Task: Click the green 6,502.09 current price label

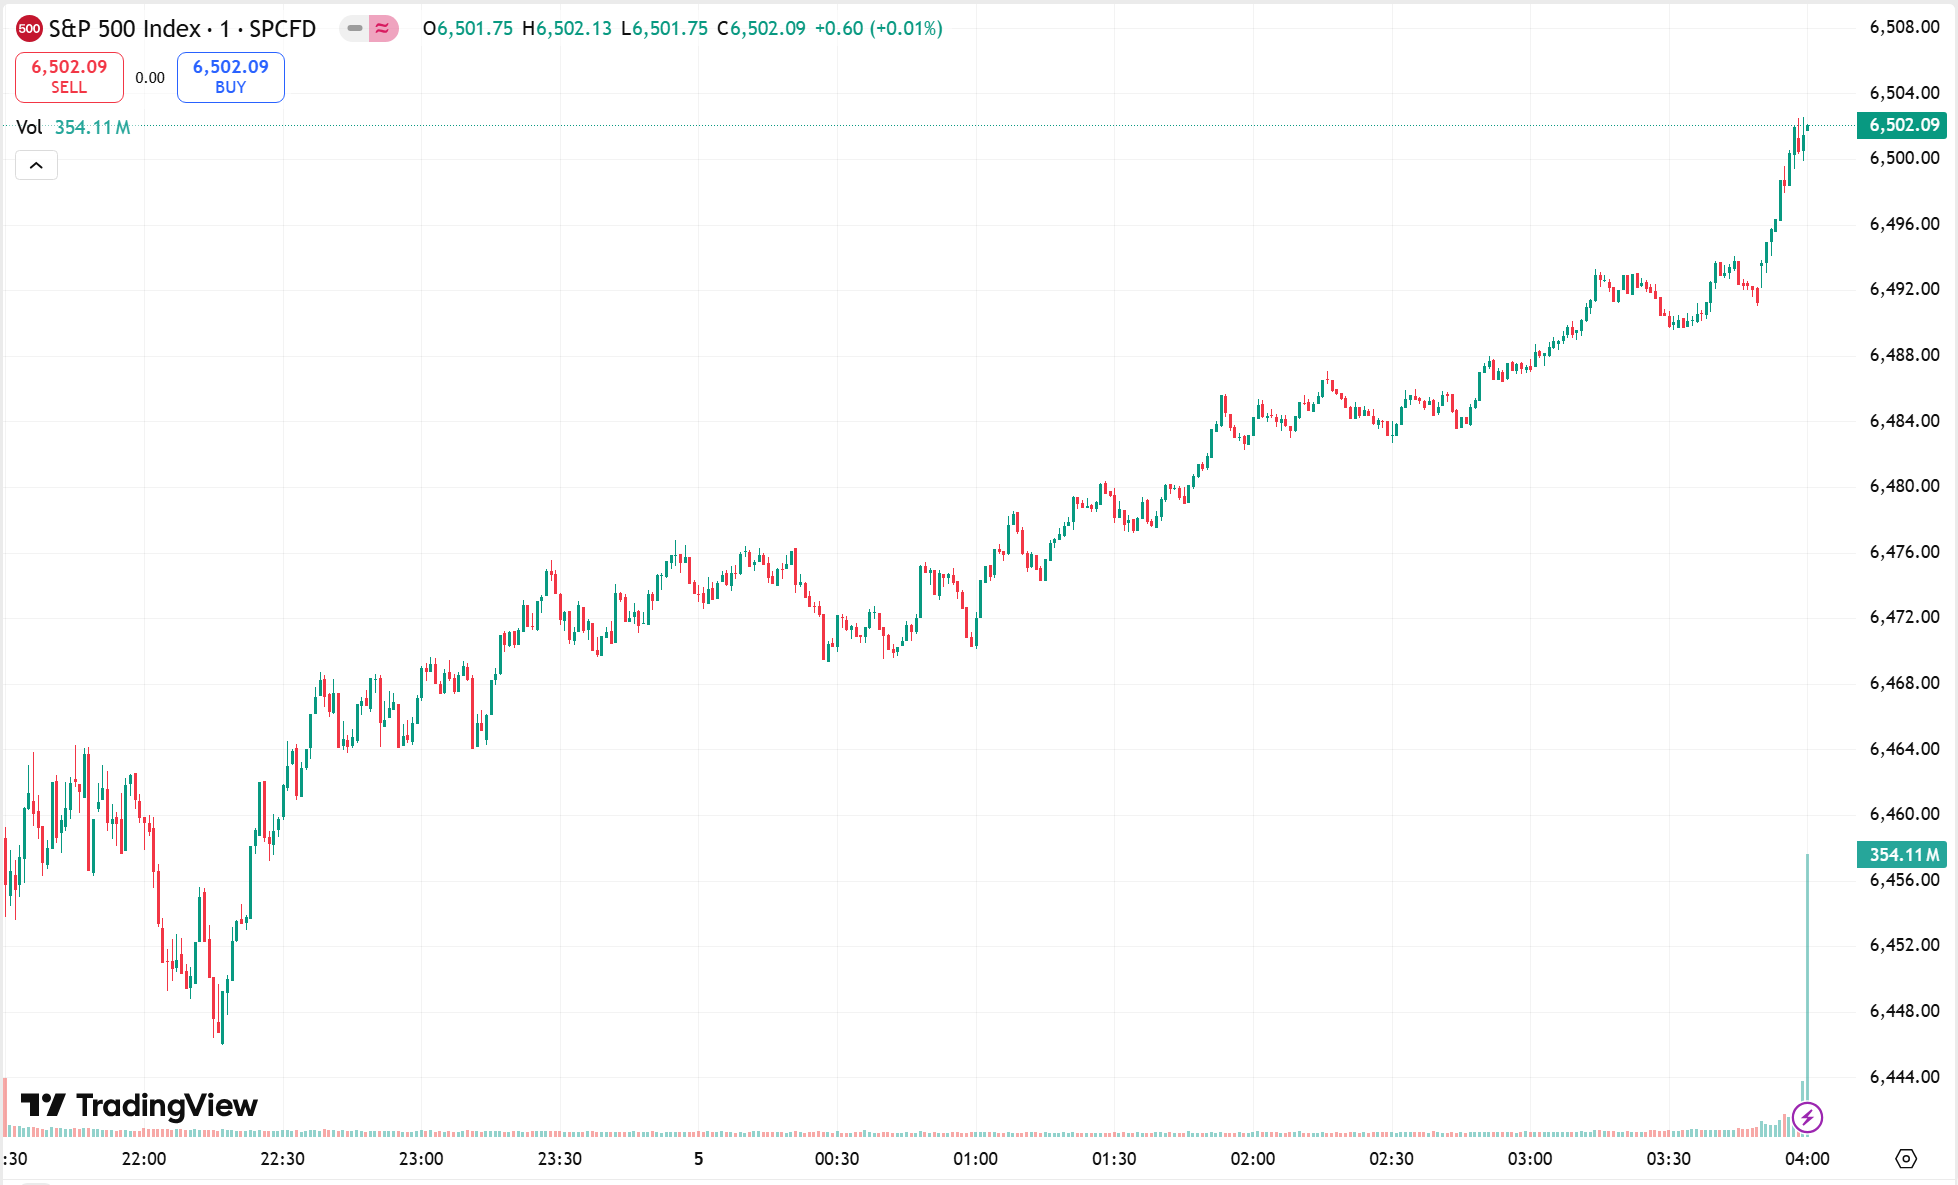Action: pyautogui.click(x=1902, y=125)
